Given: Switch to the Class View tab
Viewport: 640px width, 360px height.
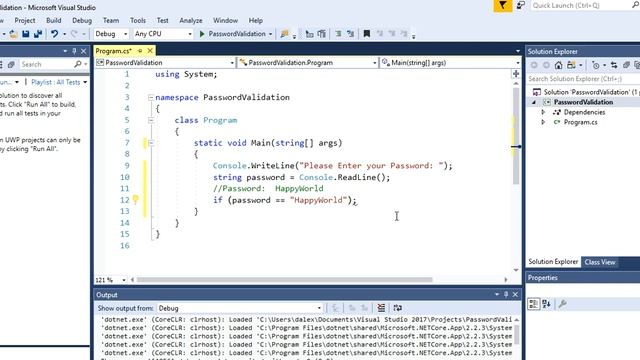Looking at the screenshot, I should [x=600, y=262].
